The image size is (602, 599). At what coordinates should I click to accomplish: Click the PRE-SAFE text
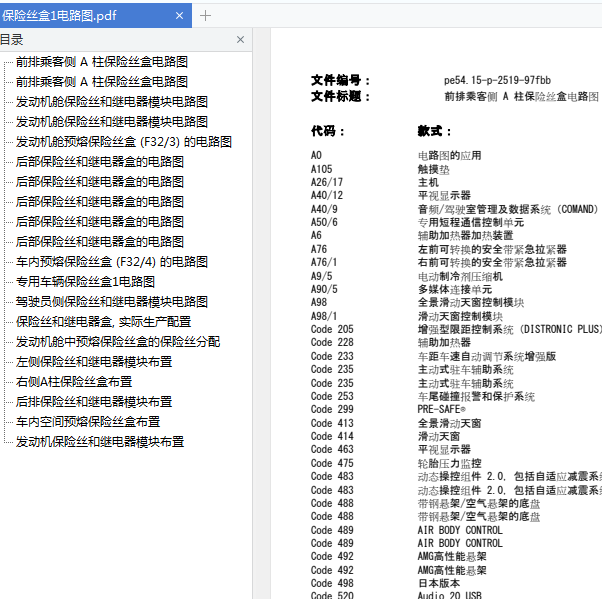442,409
